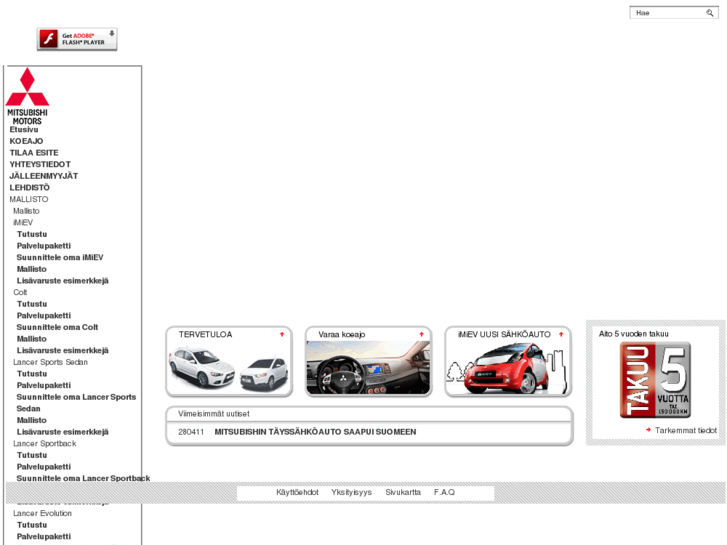The height and width of the screenshot is (545, 727).
Task: Click the Varaa koeajo card title
Action: tap(342, 334)
